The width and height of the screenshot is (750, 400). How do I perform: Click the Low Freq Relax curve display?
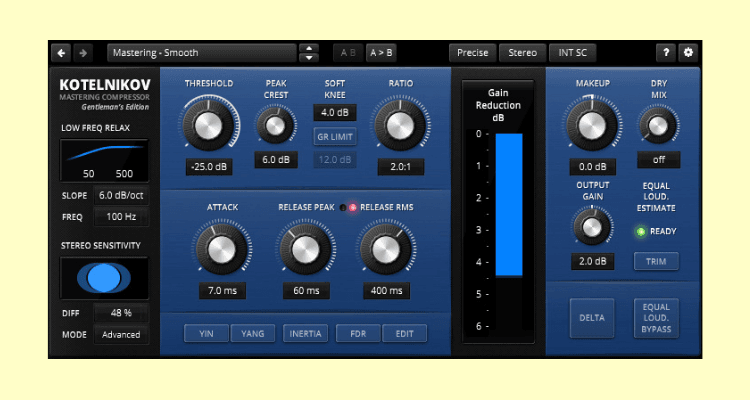(104, 160)
